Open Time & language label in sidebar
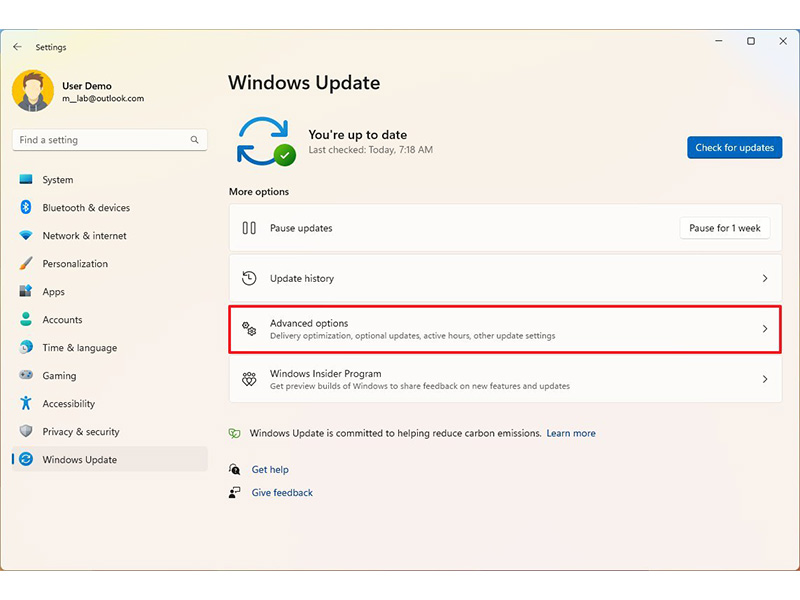The height and width of the screenshot is (600, 800). tap(80, 348)
